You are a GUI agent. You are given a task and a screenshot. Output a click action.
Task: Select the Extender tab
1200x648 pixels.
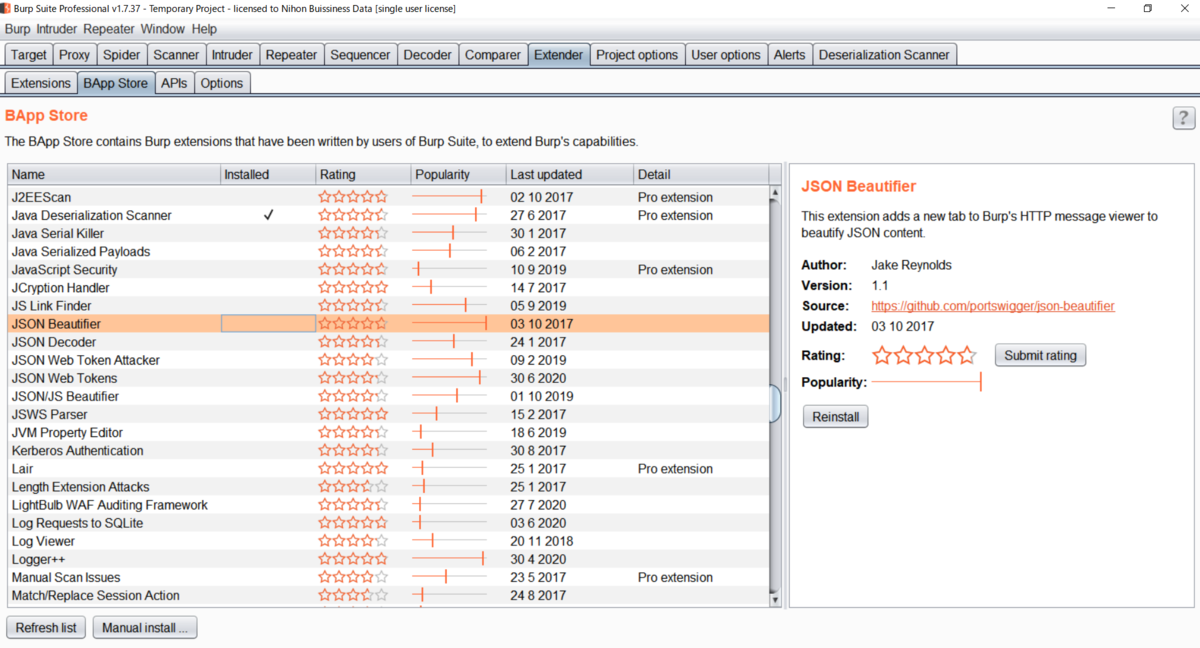pyautogui.click(x=558, y=55)
